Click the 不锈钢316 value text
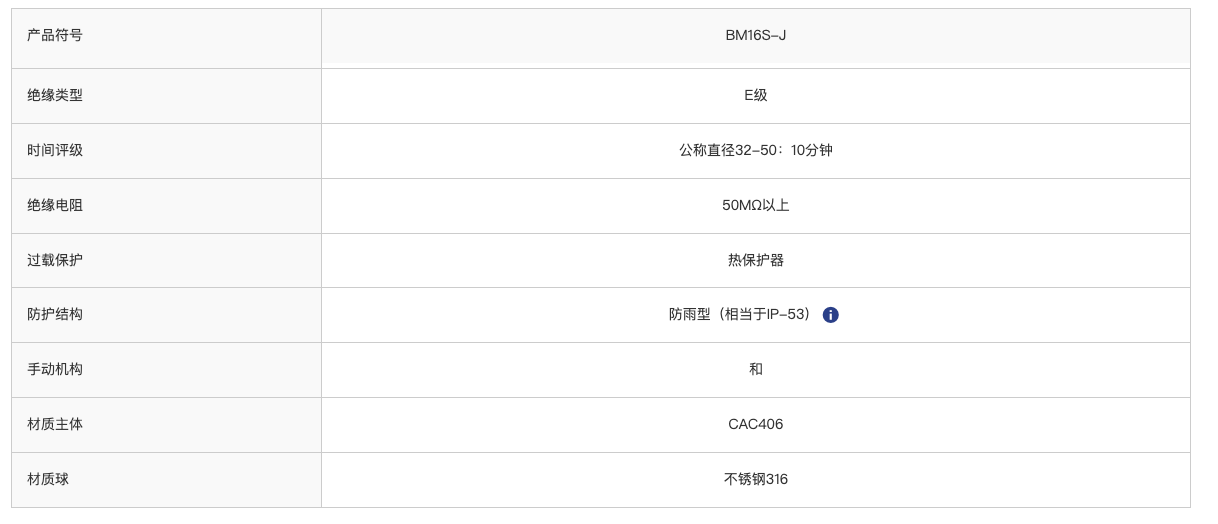This screenshot has height=524, width=1218. pos(756,480)
